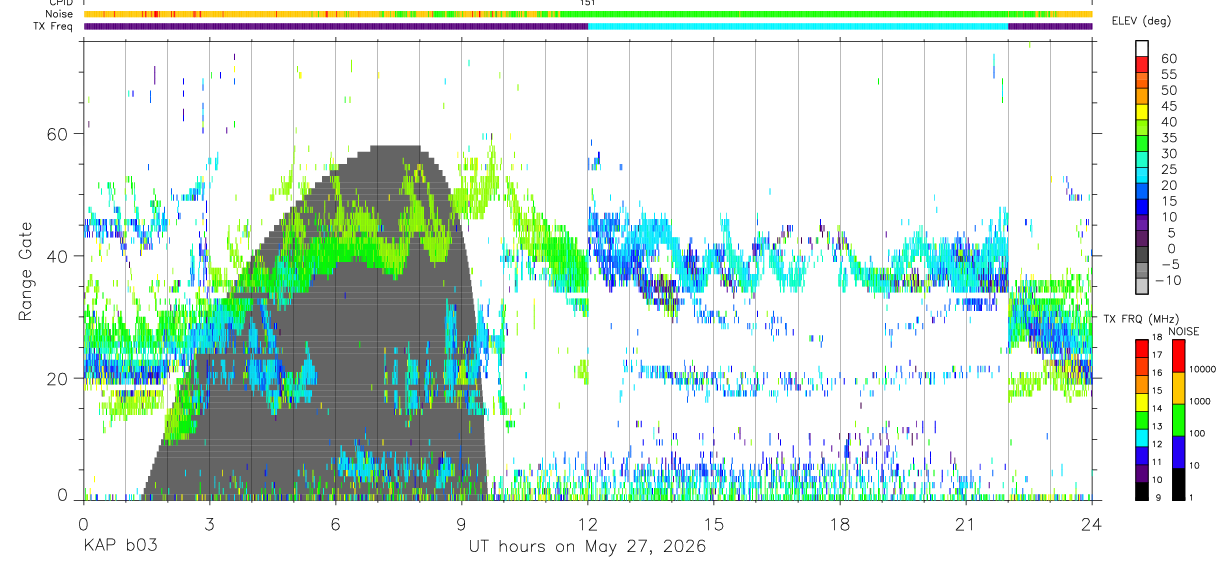
Task: Click the x-axis tick label '24'
Action: (1091, 524)
